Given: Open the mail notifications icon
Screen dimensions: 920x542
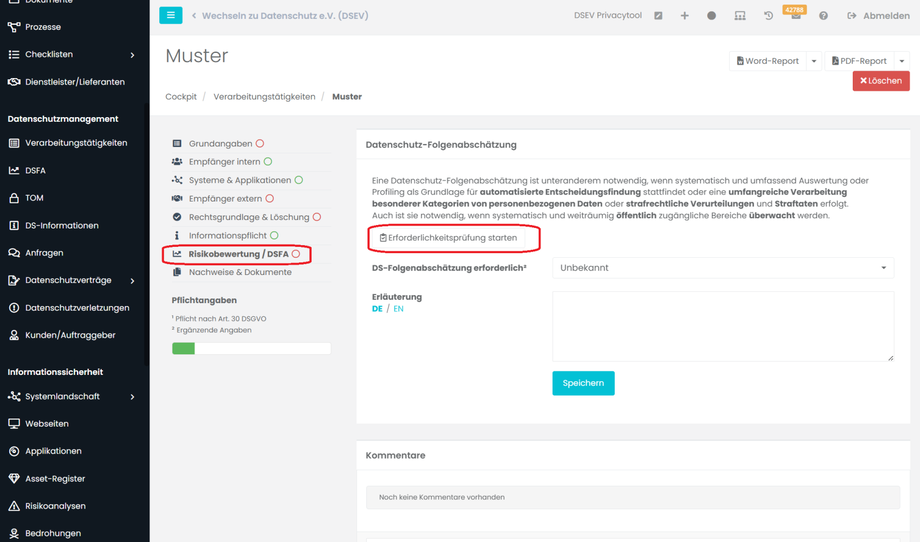Looking at the screenshot, I should pyautogui.click(x=796, y=17).
